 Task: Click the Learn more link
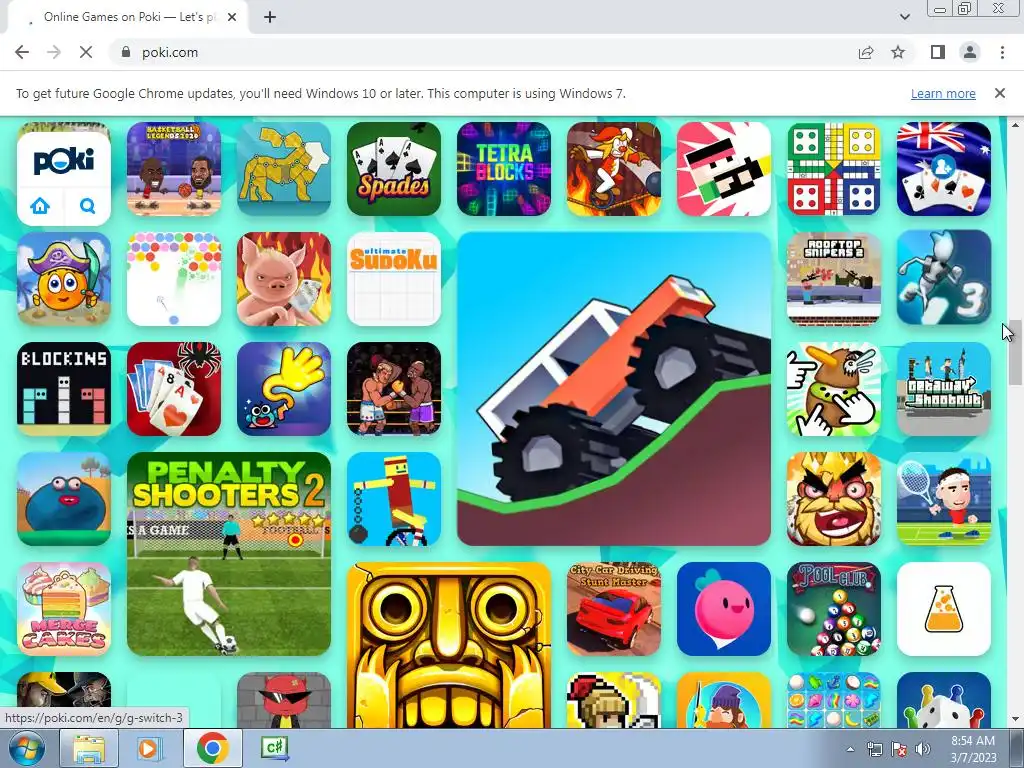pos(943,93)
